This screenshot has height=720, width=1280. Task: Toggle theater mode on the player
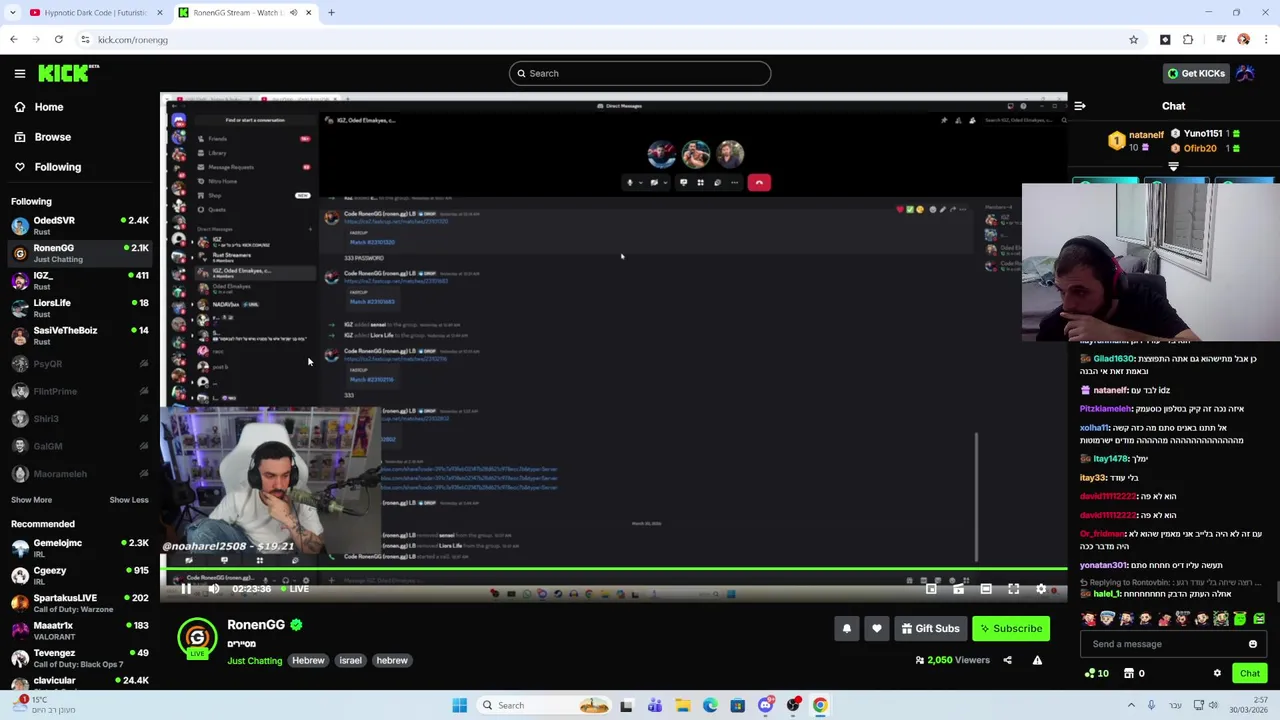[986, 589]
